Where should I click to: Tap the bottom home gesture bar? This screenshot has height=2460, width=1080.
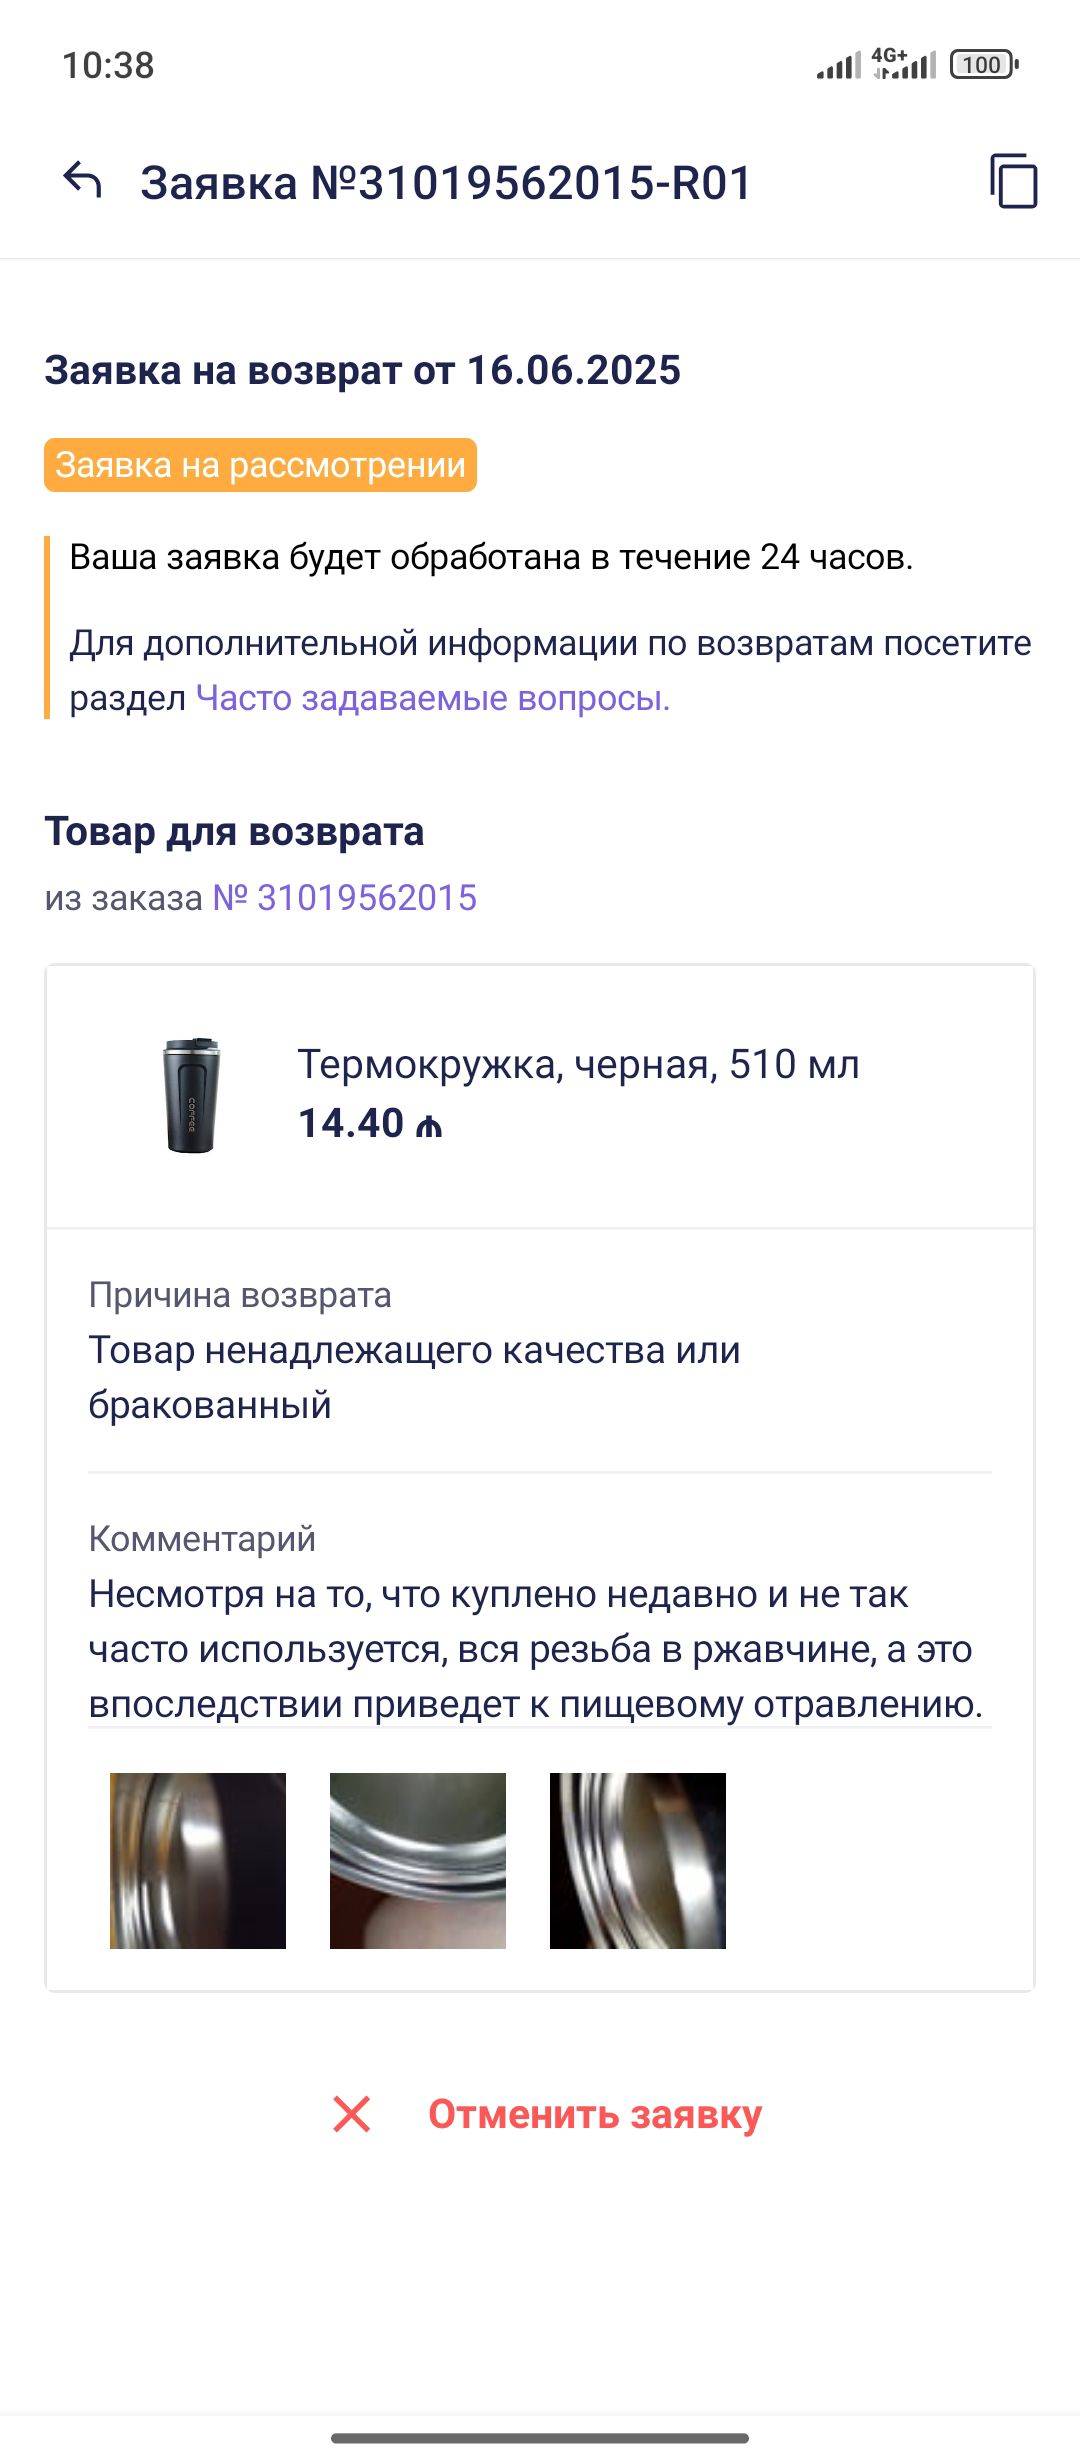point(540,2438)
